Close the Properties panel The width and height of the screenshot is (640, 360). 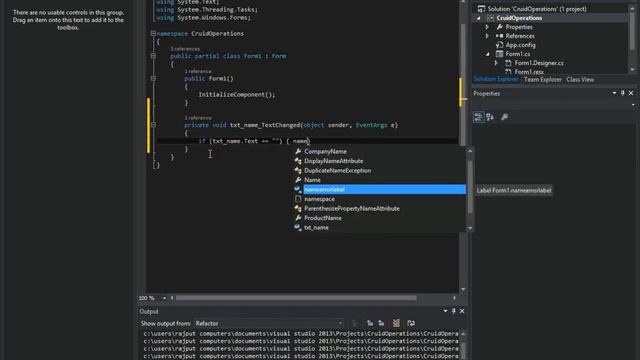631,93
